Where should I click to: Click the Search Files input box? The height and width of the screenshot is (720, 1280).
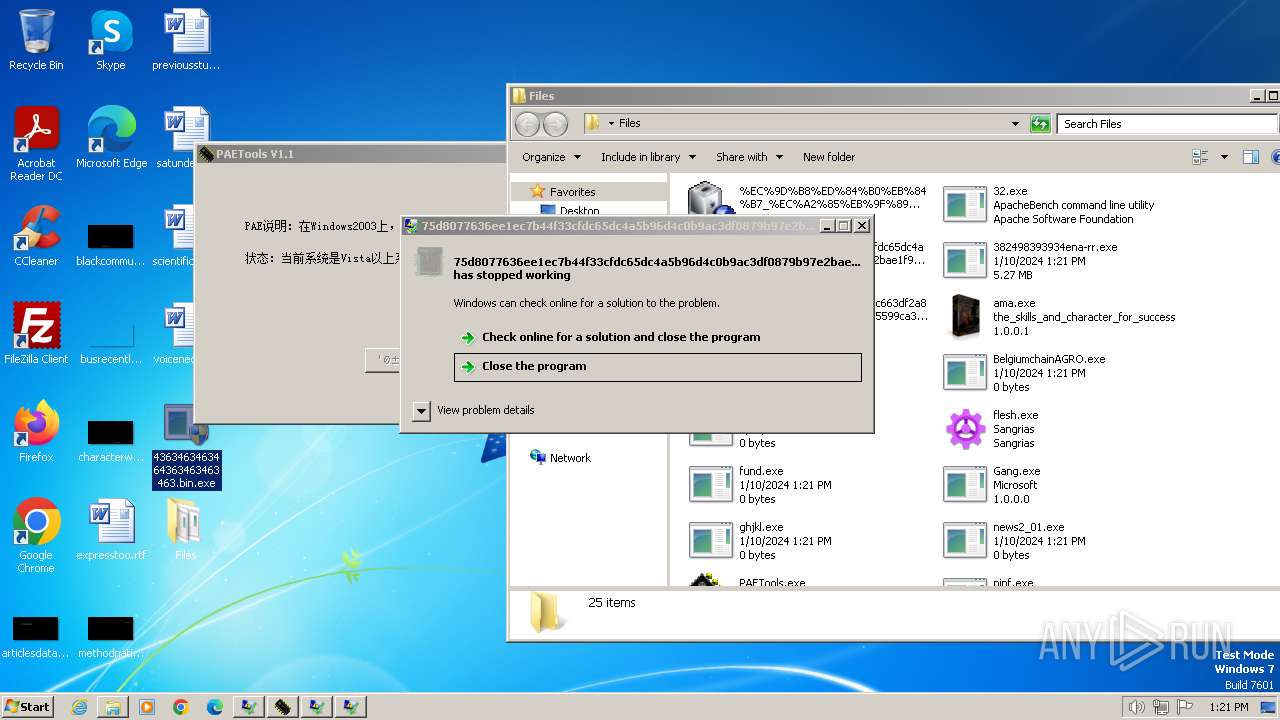coord(1166,124)
